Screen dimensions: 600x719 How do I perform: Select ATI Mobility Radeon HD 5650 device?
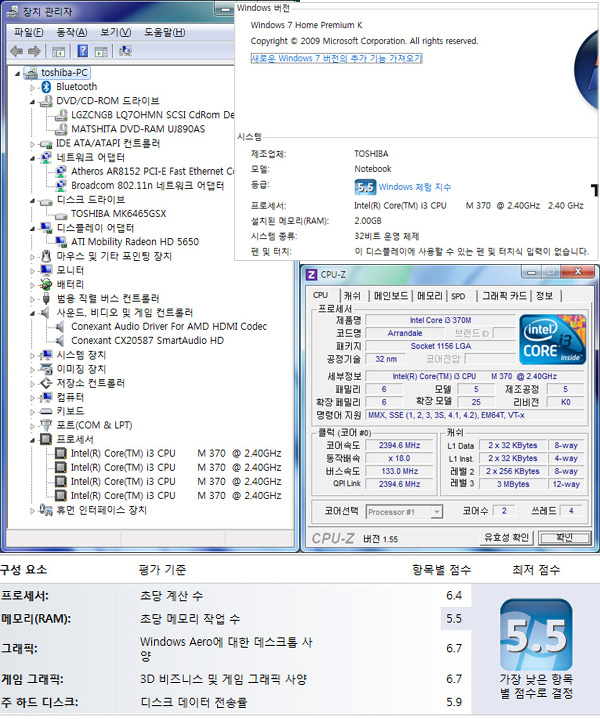coord(135,242)
